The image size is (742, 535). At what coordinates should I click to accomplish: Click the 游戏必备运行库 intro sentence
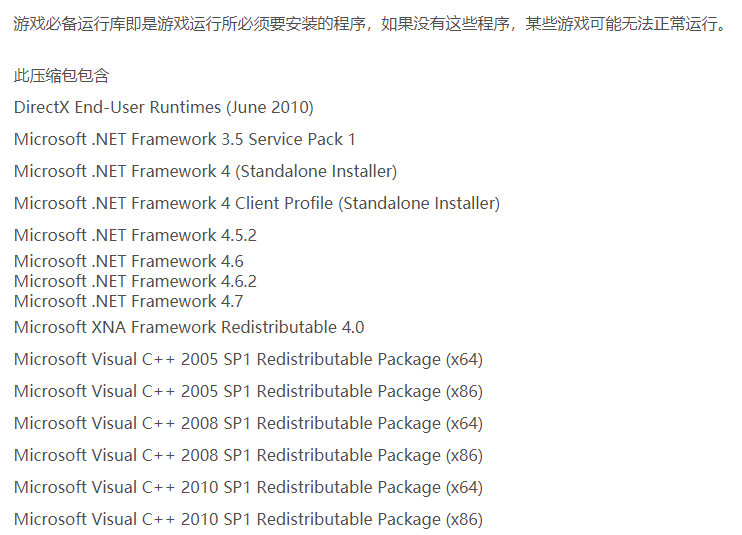pyautogui.click(x=371, y=23)
